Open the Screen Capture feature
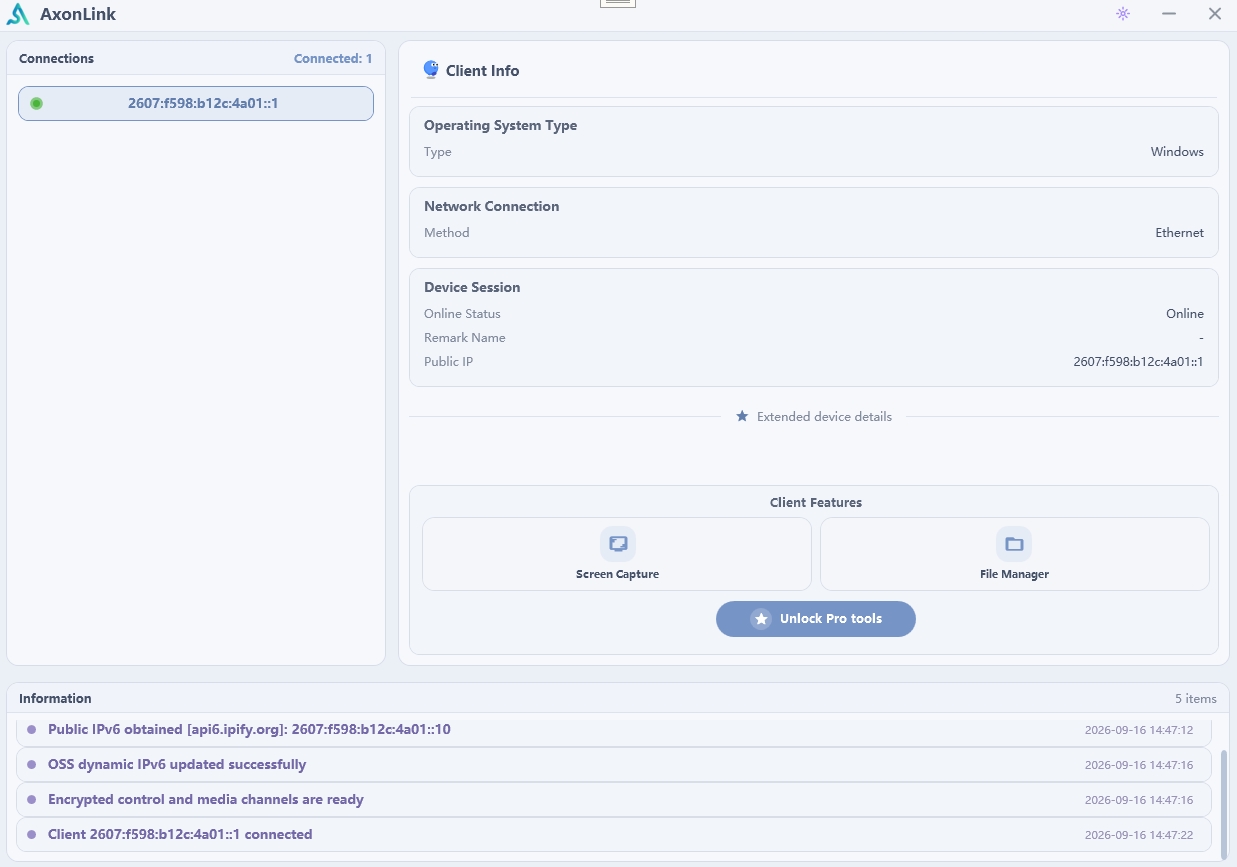1237x867 pixels. pos(617,554)
